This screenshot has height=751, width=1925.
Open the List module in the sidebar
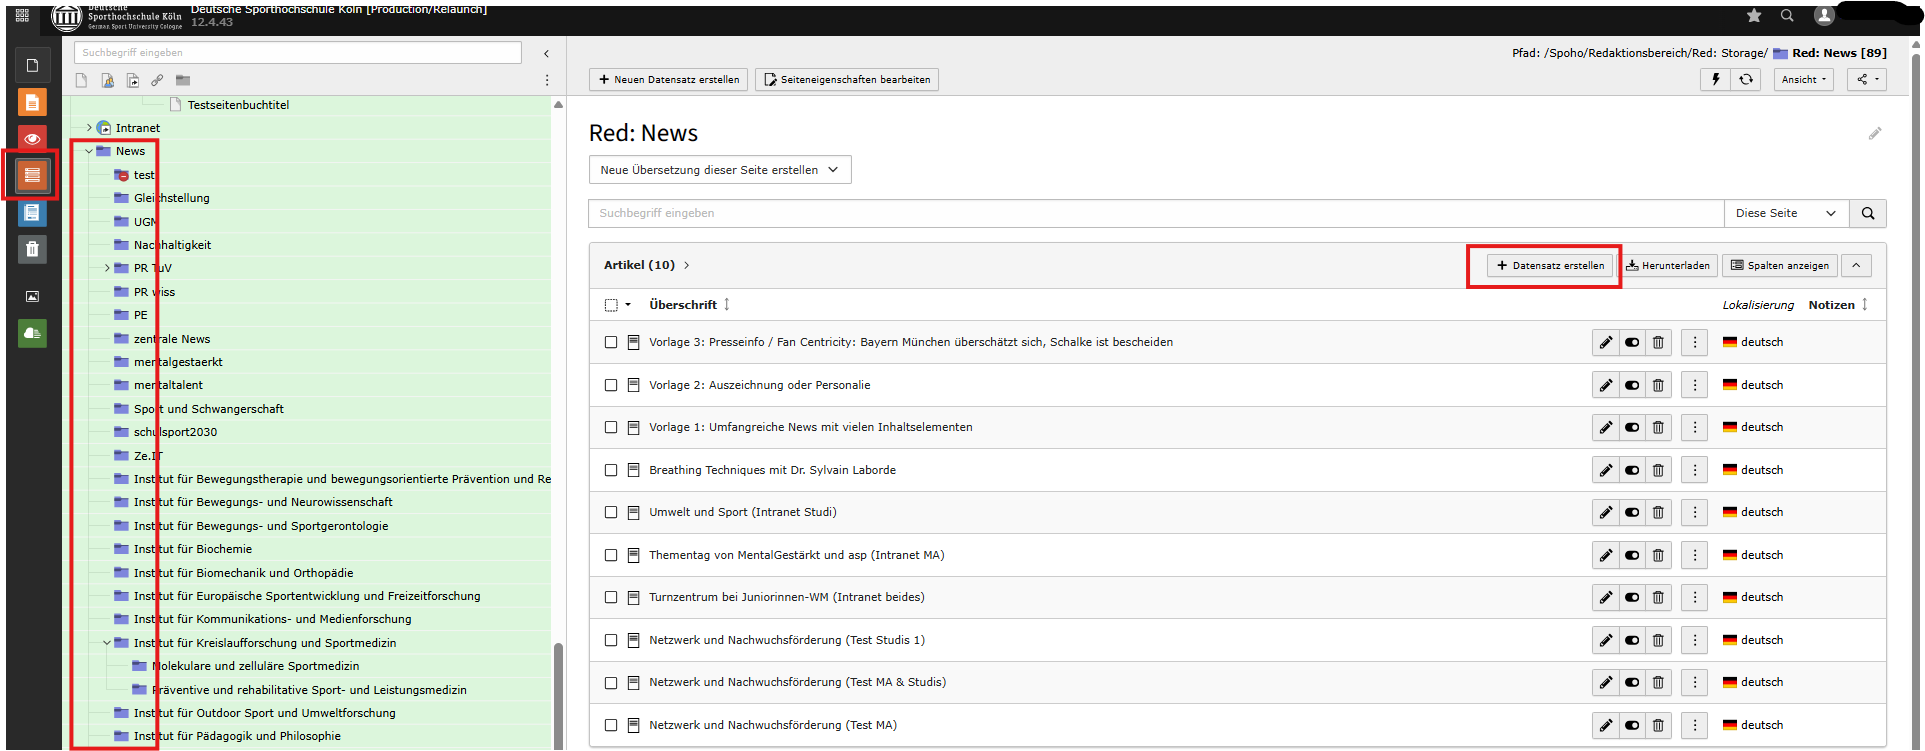[32, 176]
